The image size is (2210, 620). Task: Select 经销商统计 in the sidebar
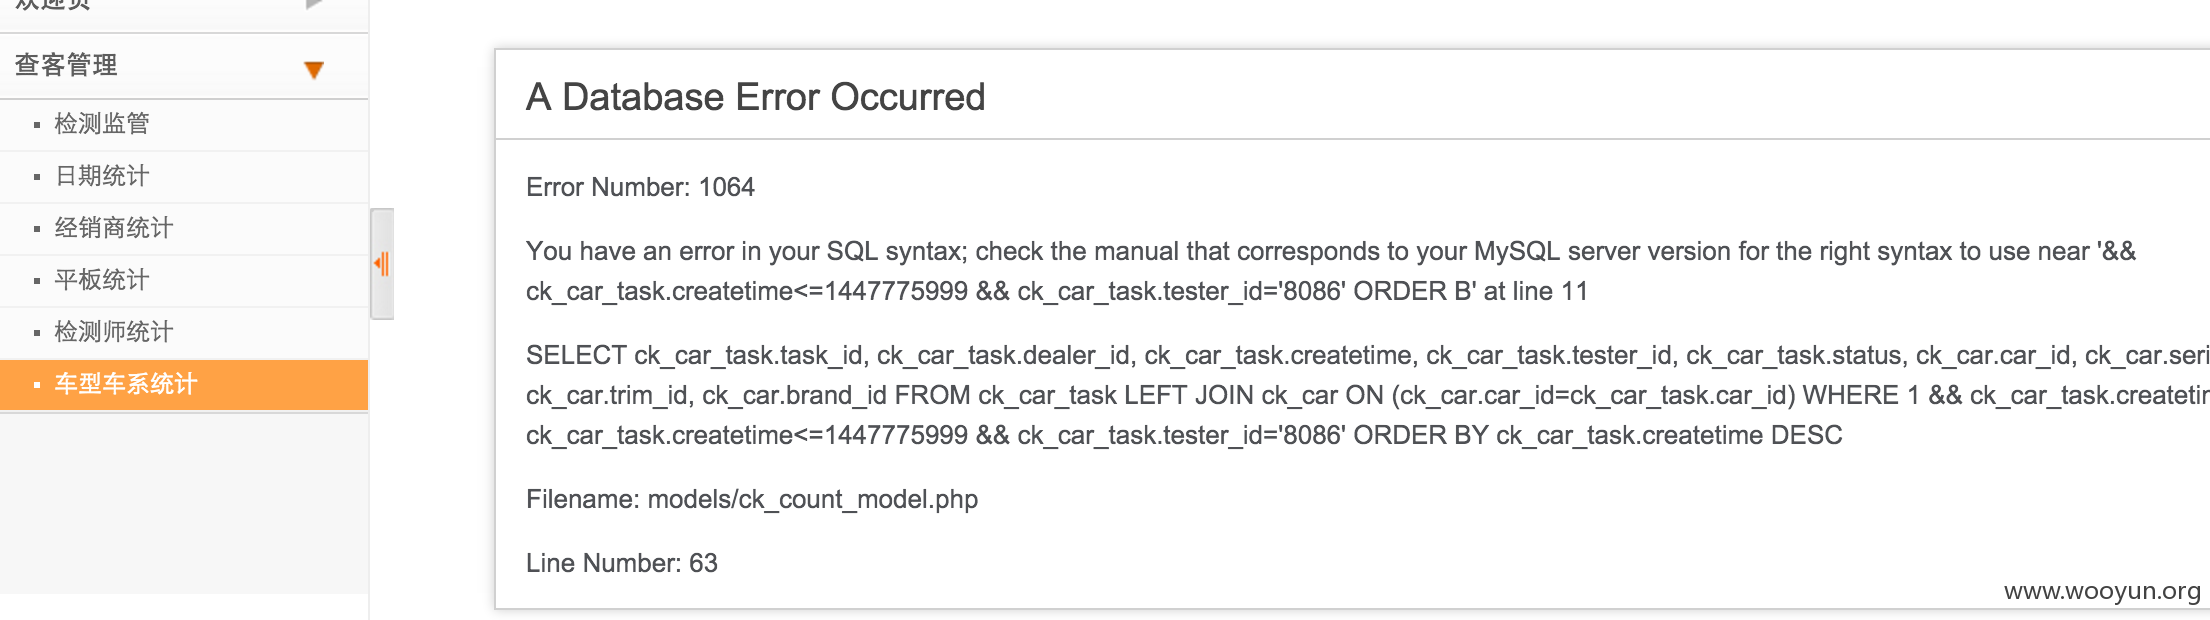tap(184, 228)
